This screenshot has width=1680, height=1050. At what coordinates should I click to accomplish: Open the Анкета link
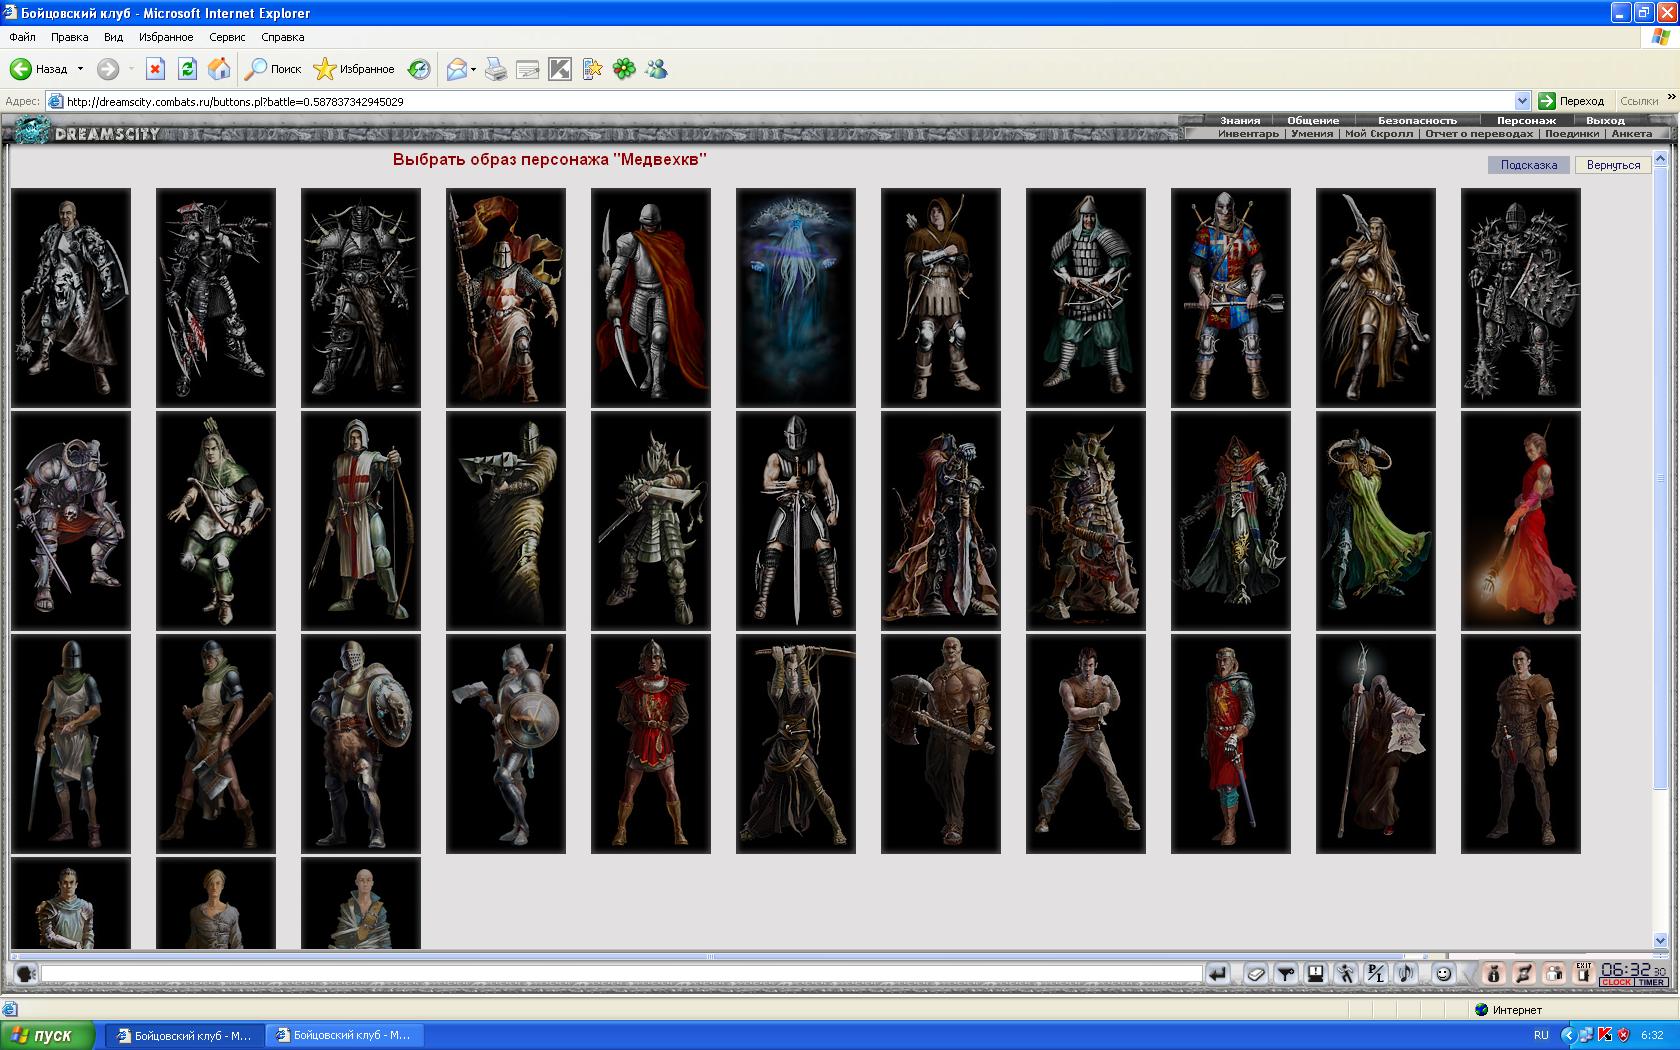[x=1632, y=133]
